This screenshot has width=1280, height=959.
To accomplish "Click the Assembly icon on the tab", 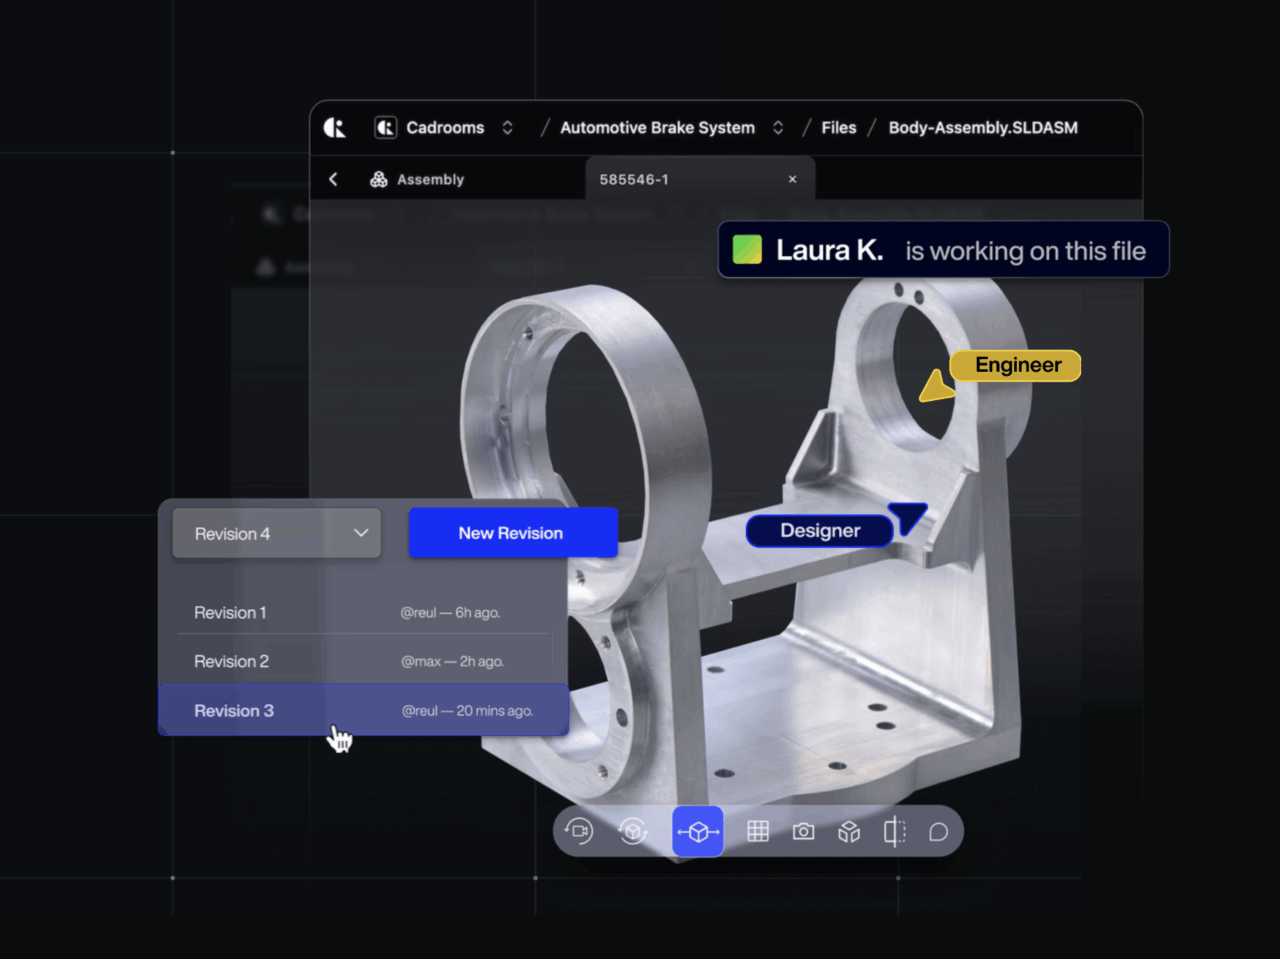I will pos(379,179).
